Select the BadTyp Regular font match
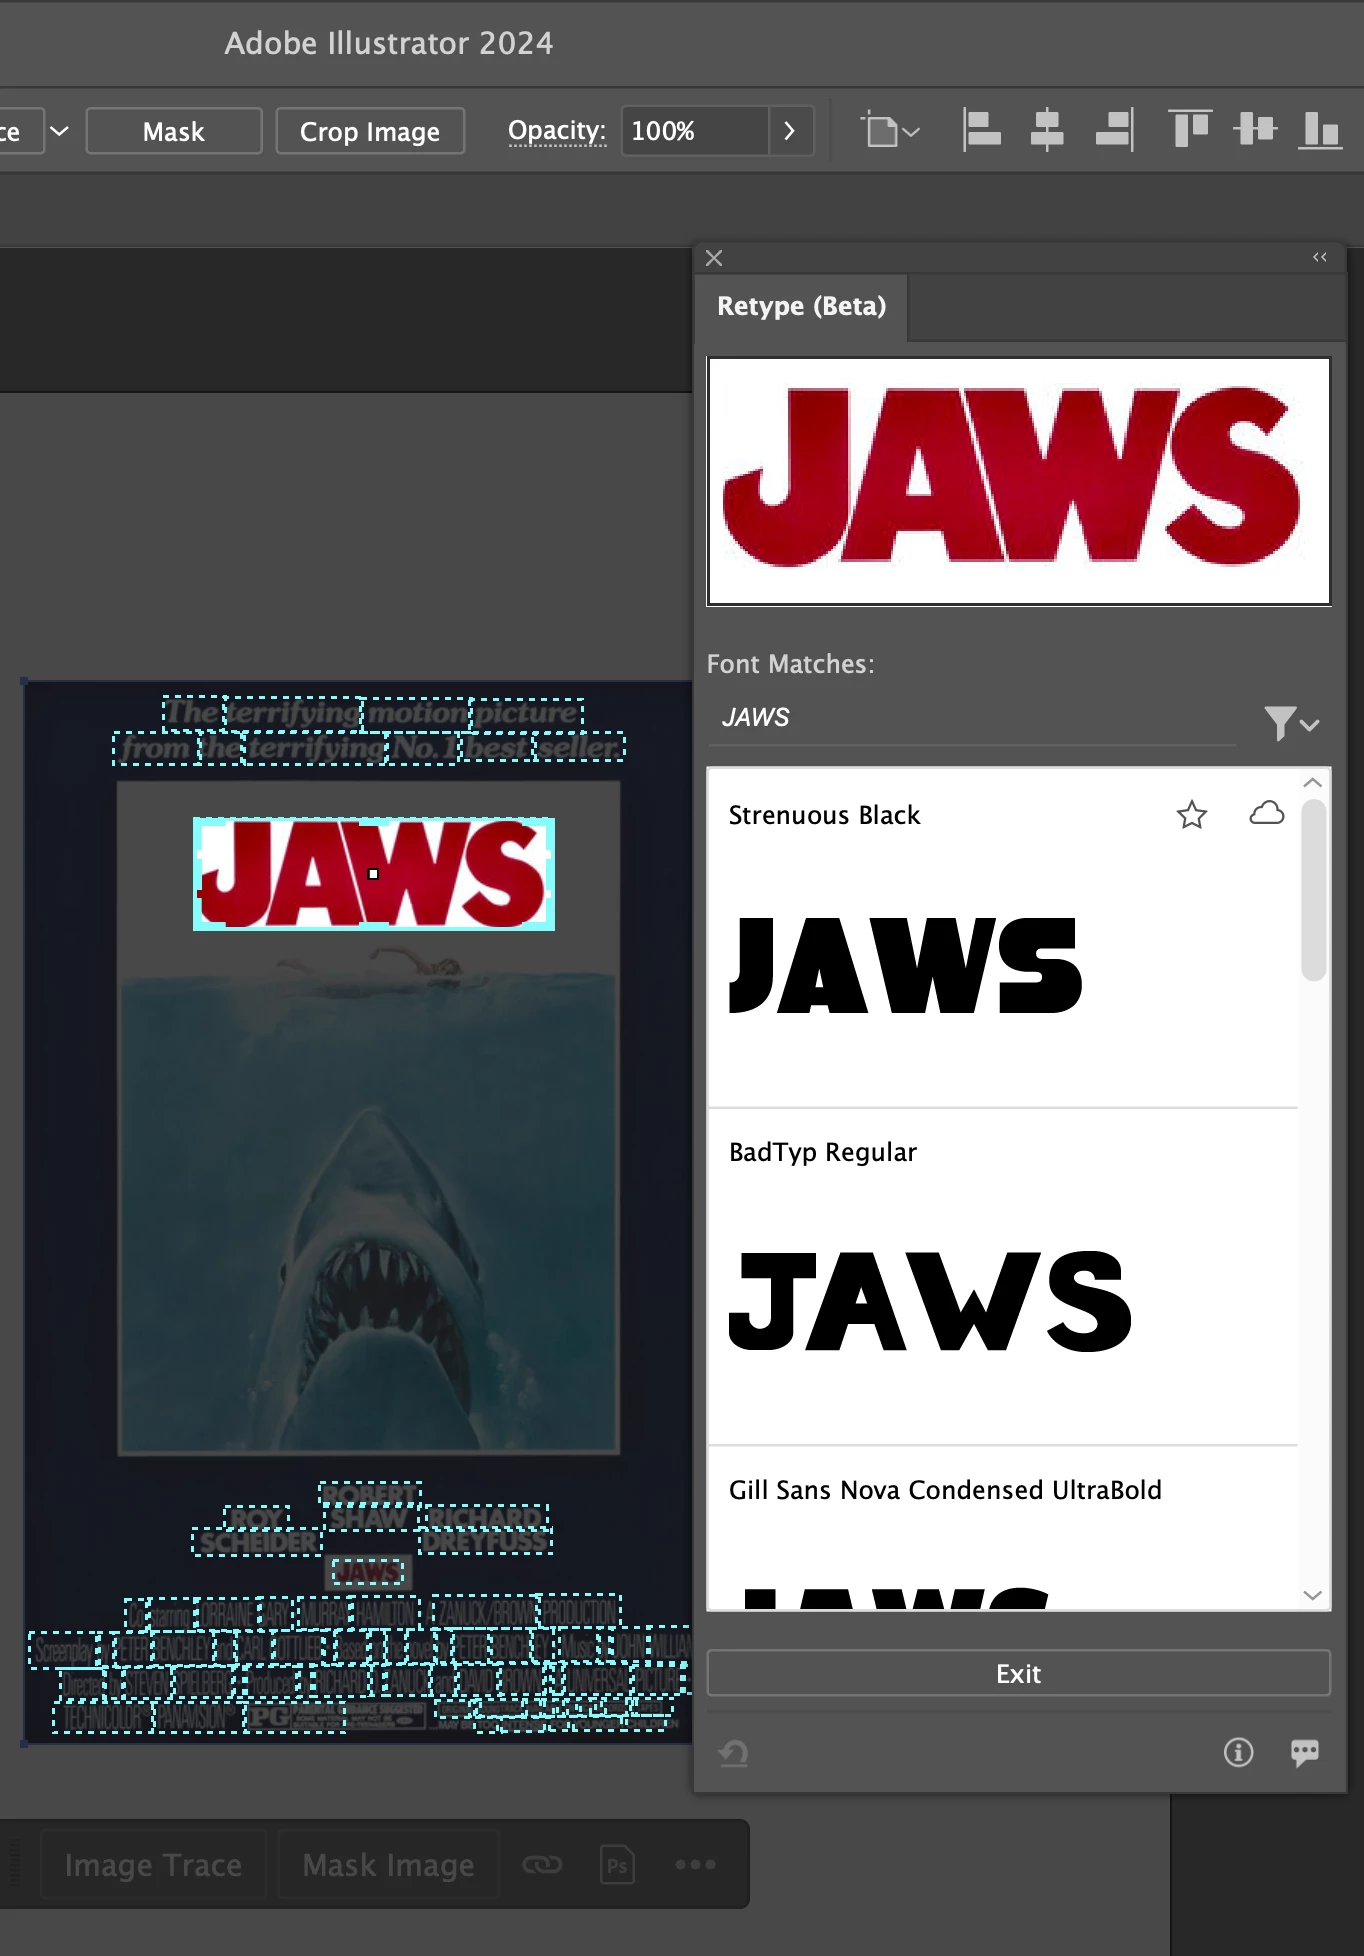The width and height of the screenshot is (1364, 1956). 1003,1277
